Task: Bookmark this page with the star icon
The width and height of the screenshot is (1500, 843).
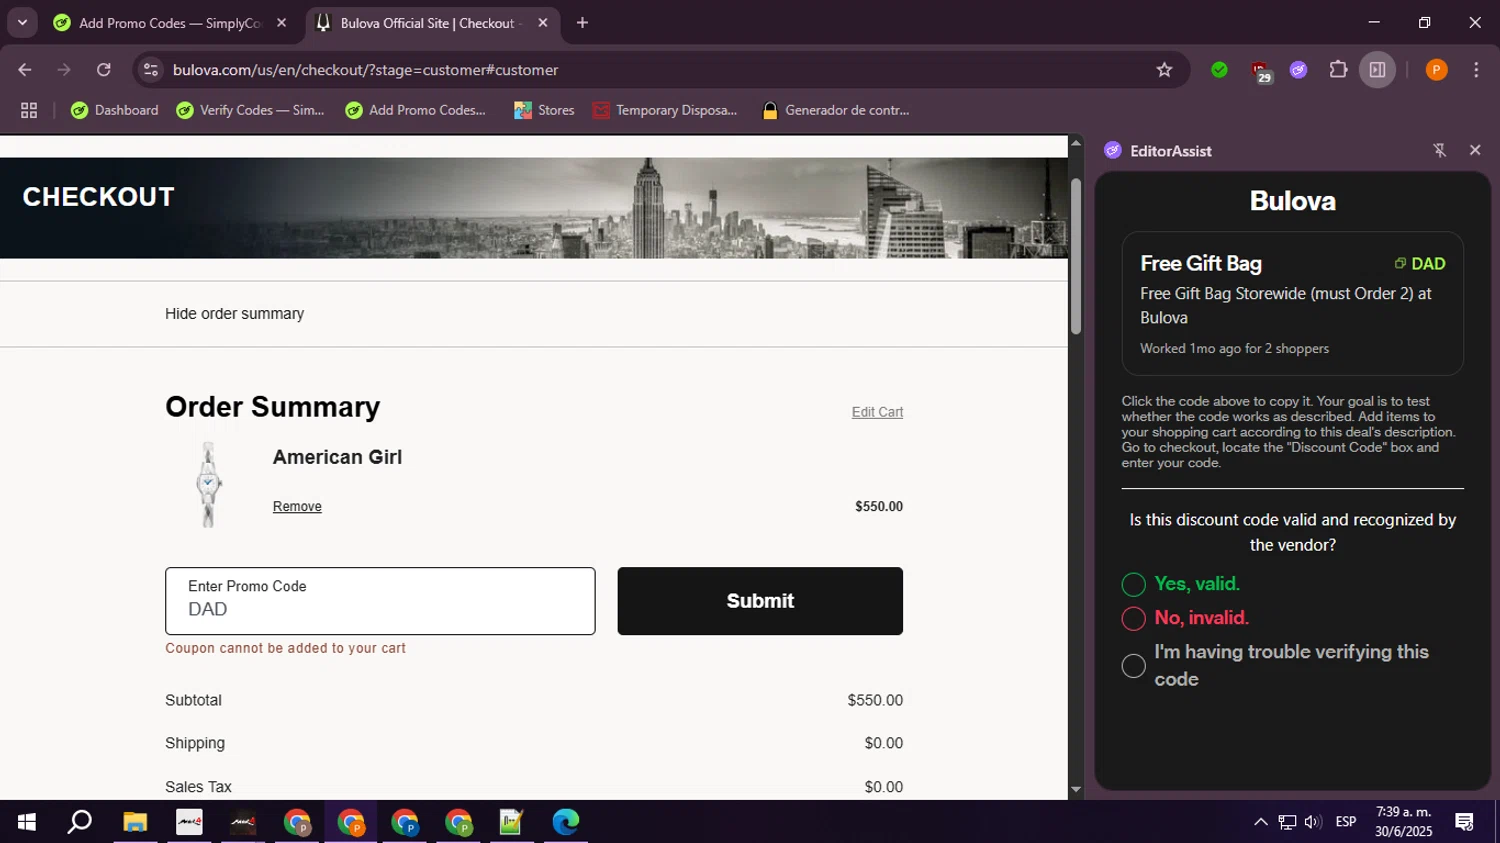Action: [1164, 70]
